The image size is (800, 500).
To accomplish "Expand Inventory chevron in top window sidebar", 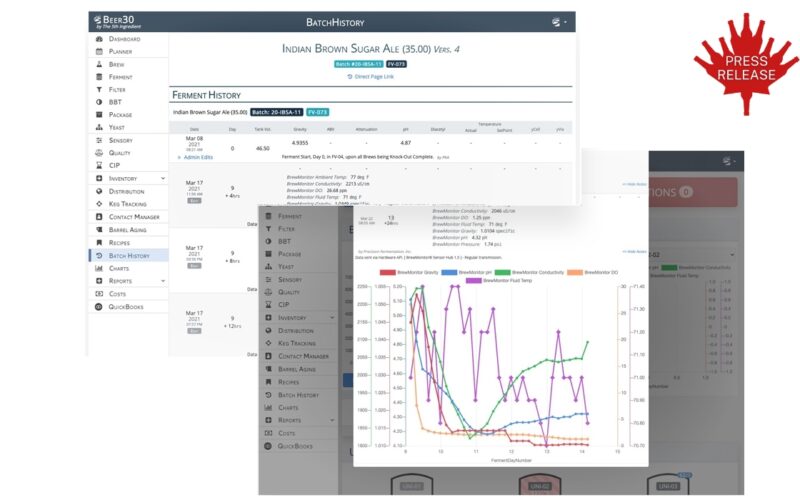I will (163, 179).
